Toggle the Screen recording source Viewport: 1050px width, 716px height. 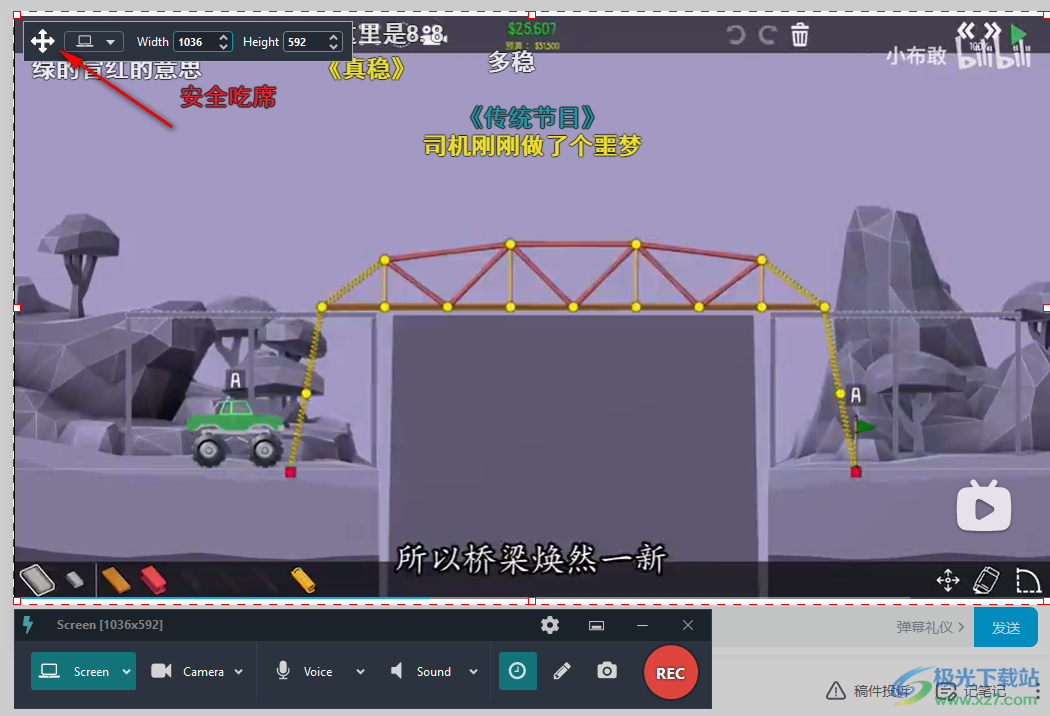click(74, 671)
